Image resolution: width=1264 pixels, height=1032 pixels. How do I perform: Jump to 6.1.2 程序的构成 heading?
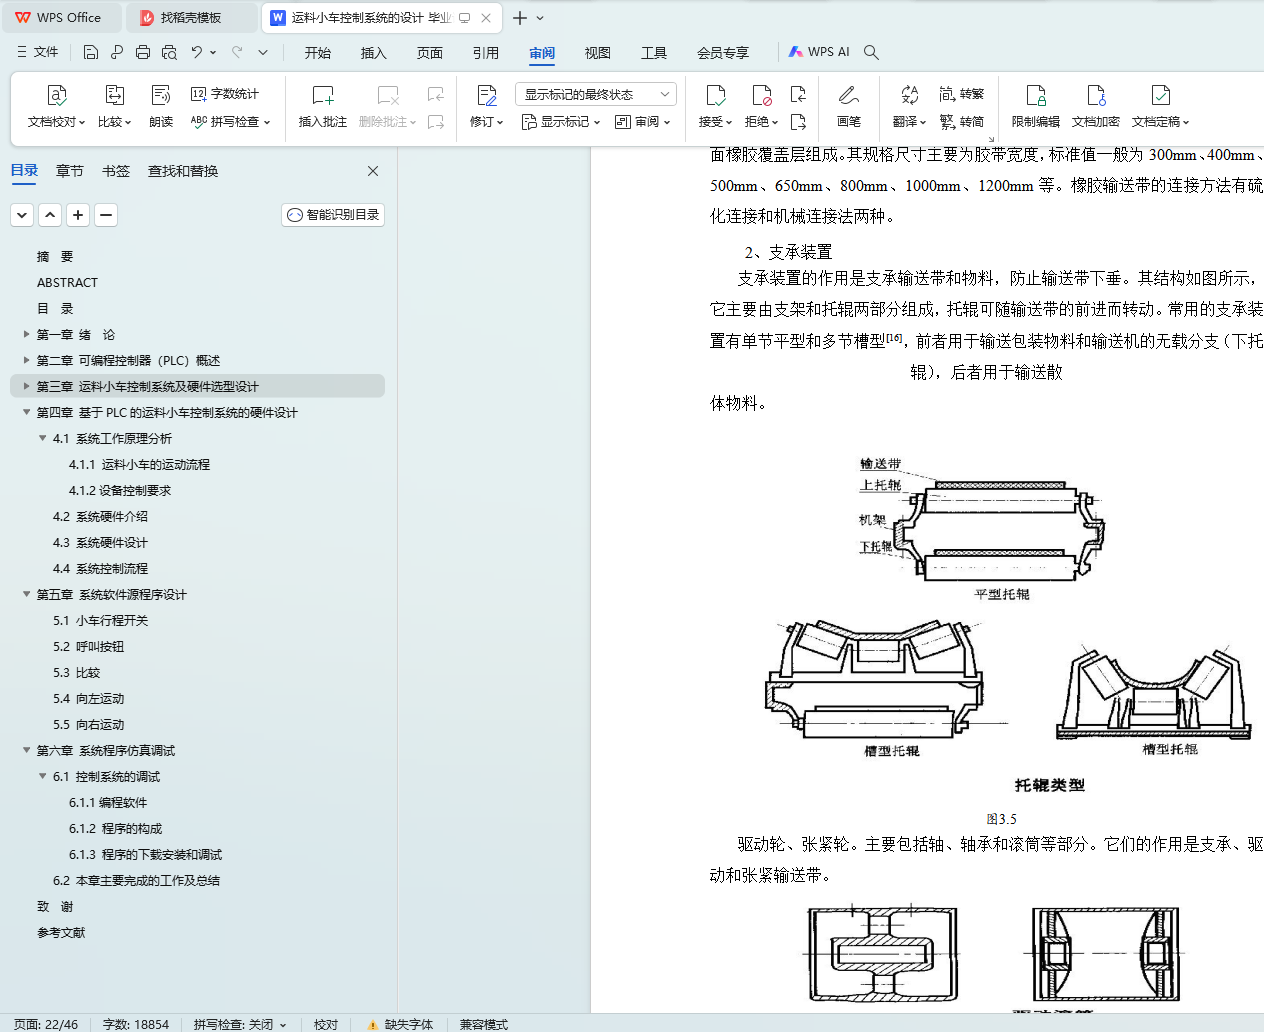[x=115, y=828]
